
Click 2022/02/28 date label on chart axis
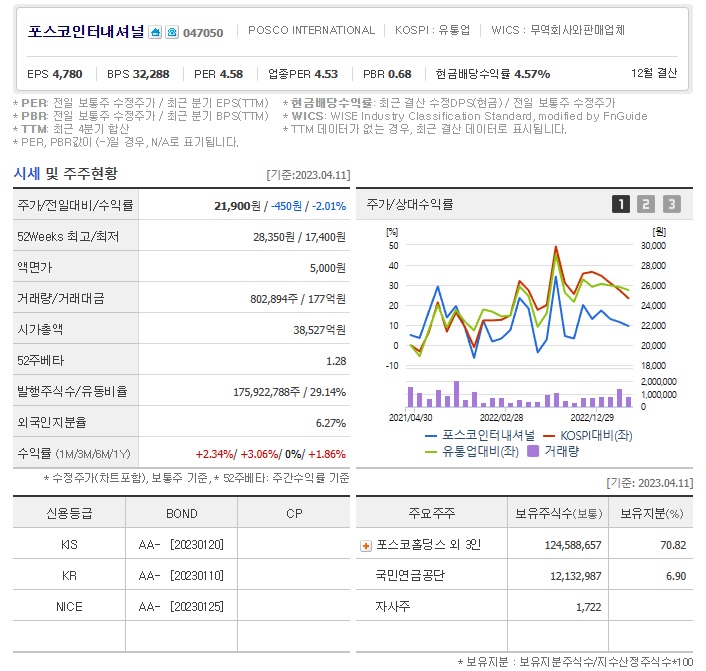(x=501, y=417)
